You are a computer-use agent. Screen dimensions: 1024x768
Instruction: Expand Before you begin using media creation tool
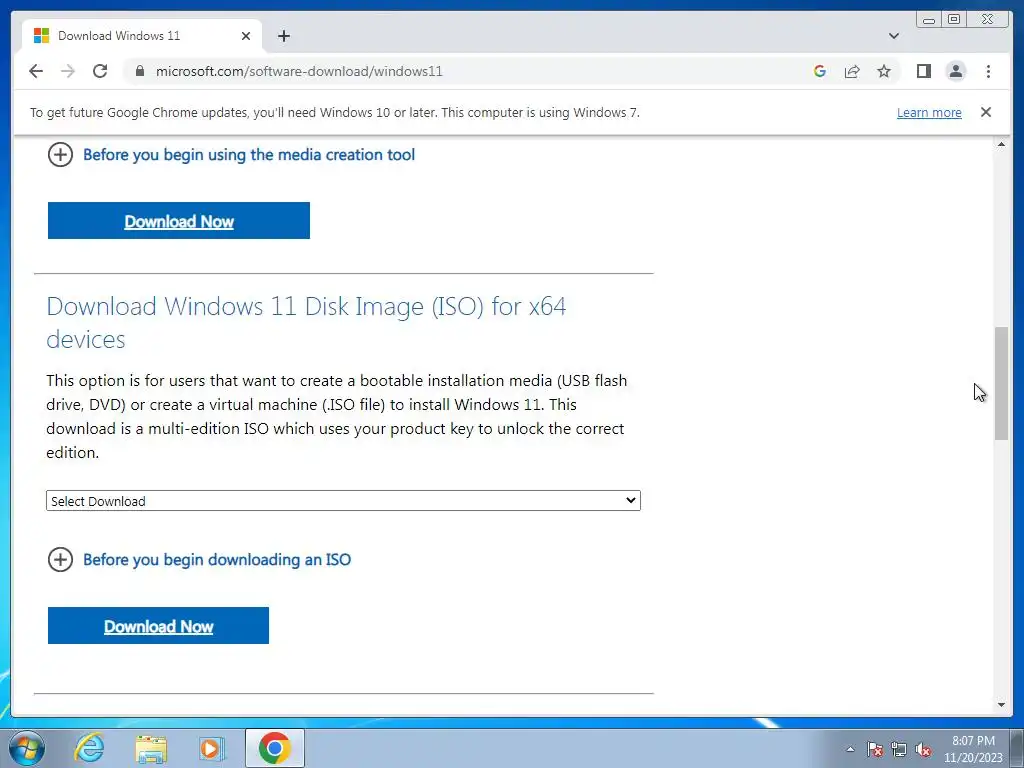231,155
